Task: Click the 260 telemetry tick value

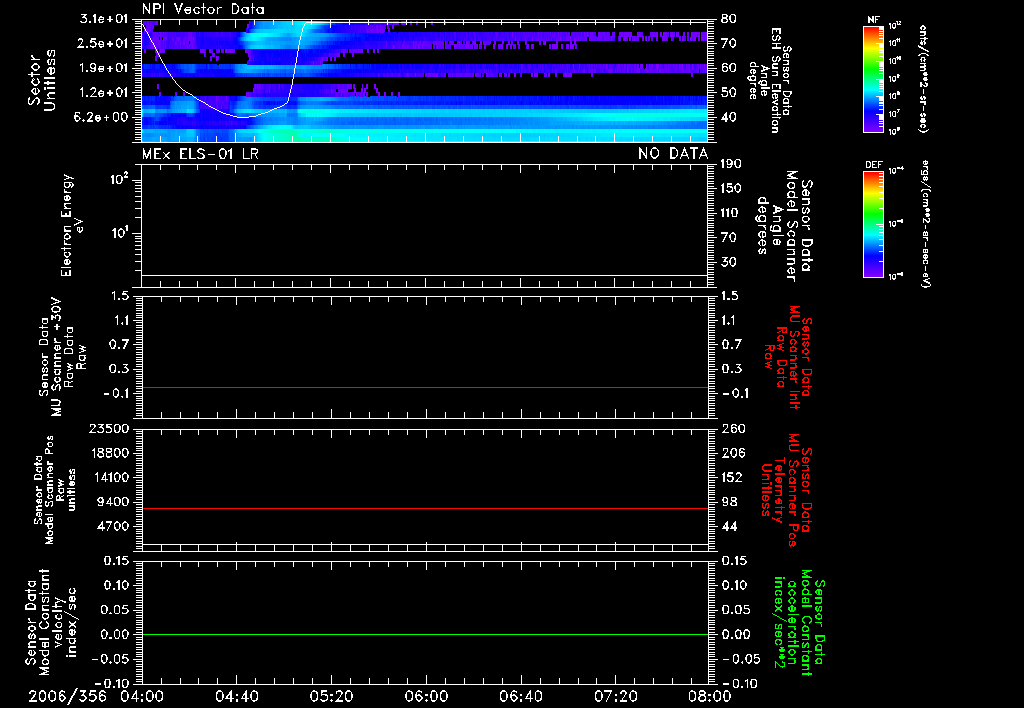Action: pyautogui.click(x=733, y=429)
